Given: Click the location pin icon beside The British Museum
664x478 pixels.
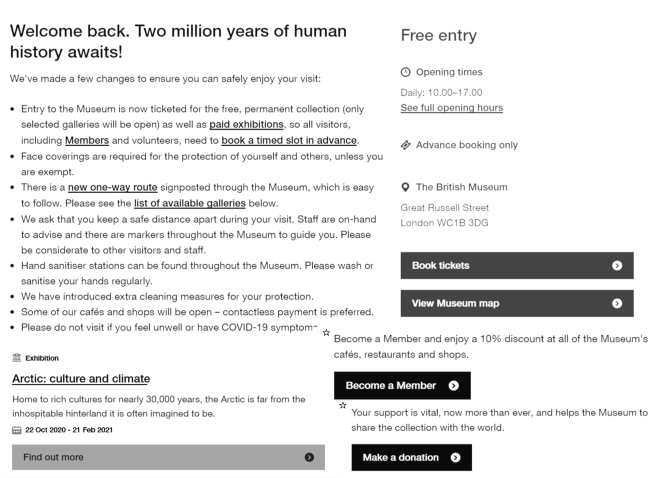Looking at the screenshot, I should [x=405, y=187].
